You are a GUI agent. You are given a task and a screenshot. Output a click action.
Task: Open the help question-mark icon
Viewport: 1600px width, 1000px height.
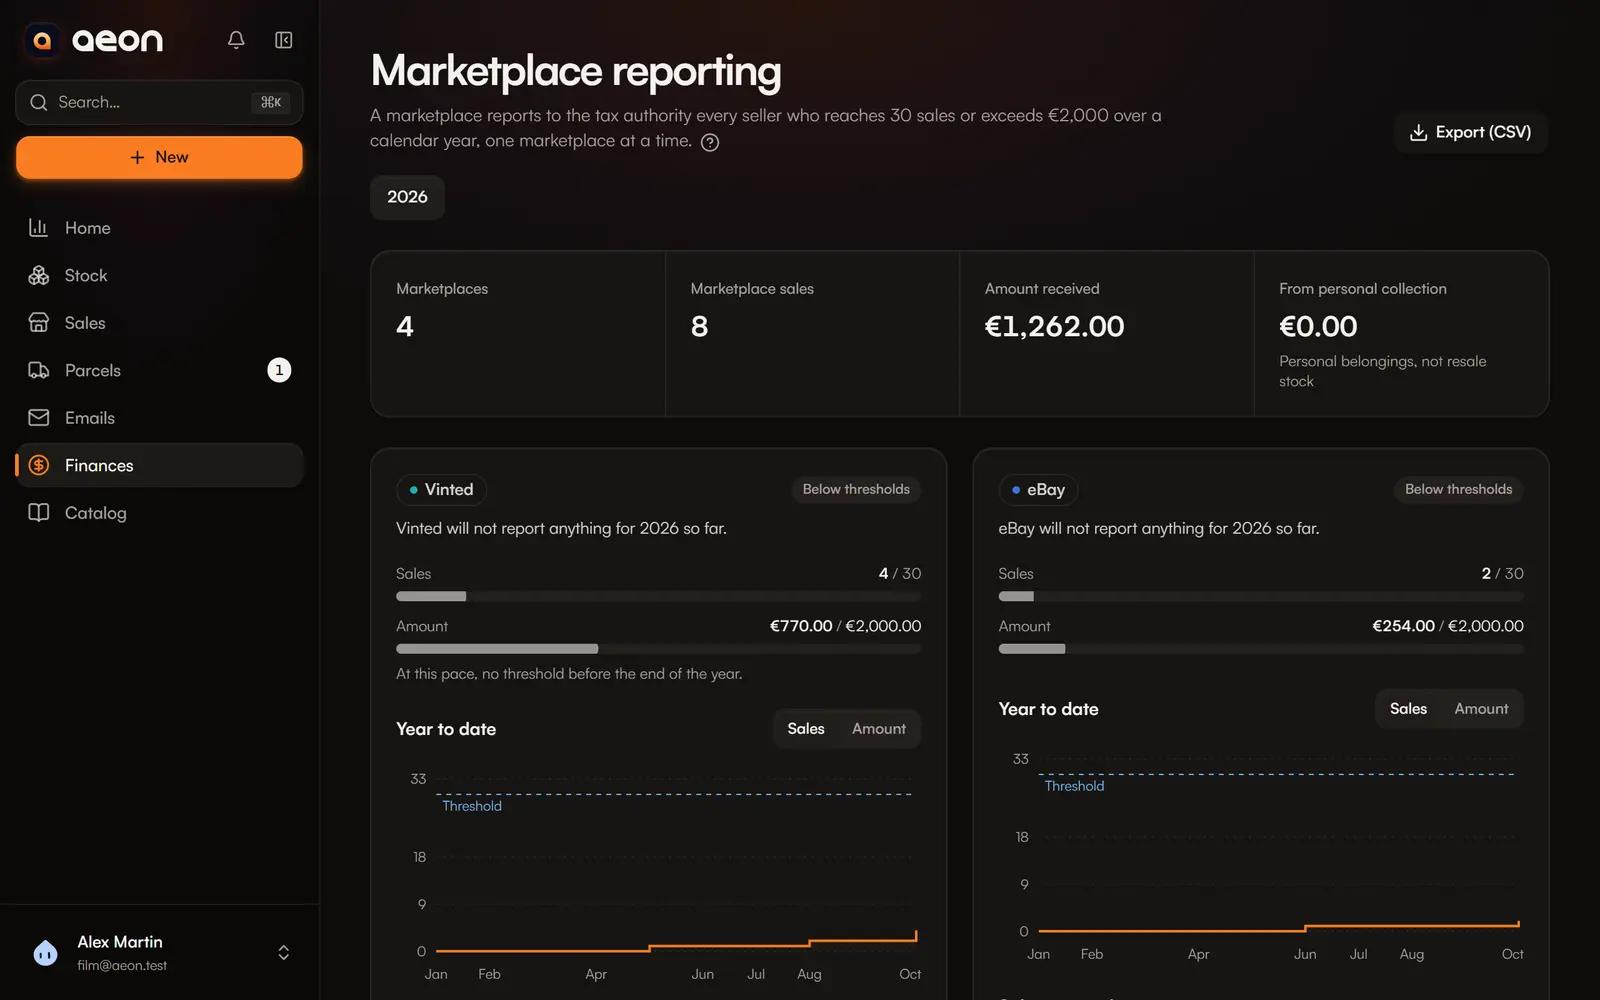click(710, 142)
